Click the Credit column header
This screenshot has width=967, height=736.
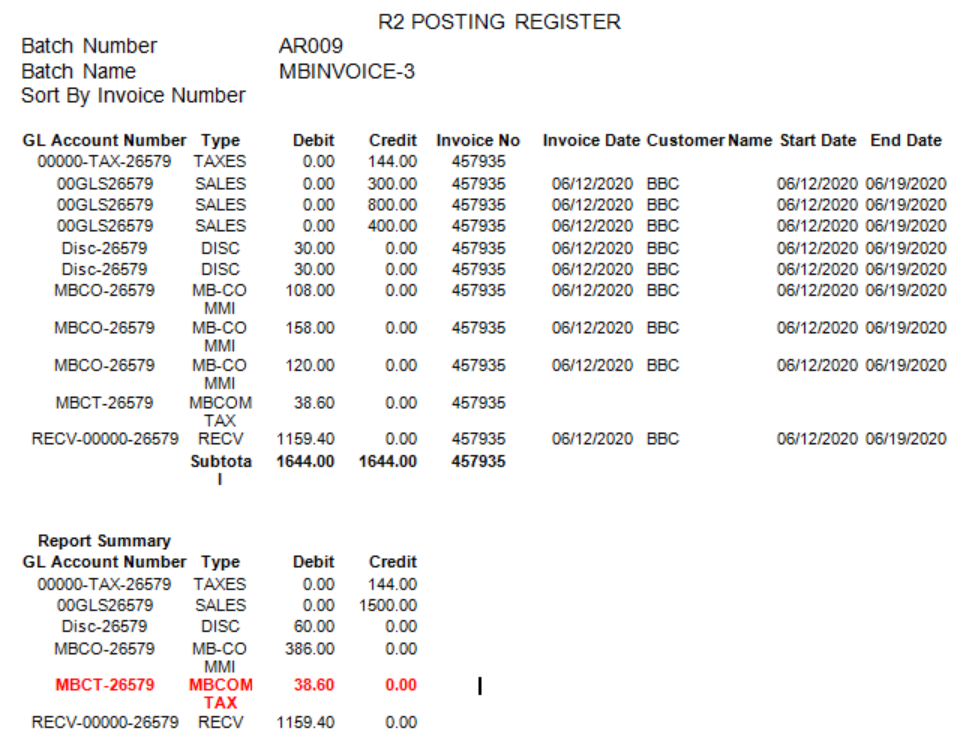tap(392, 140)
